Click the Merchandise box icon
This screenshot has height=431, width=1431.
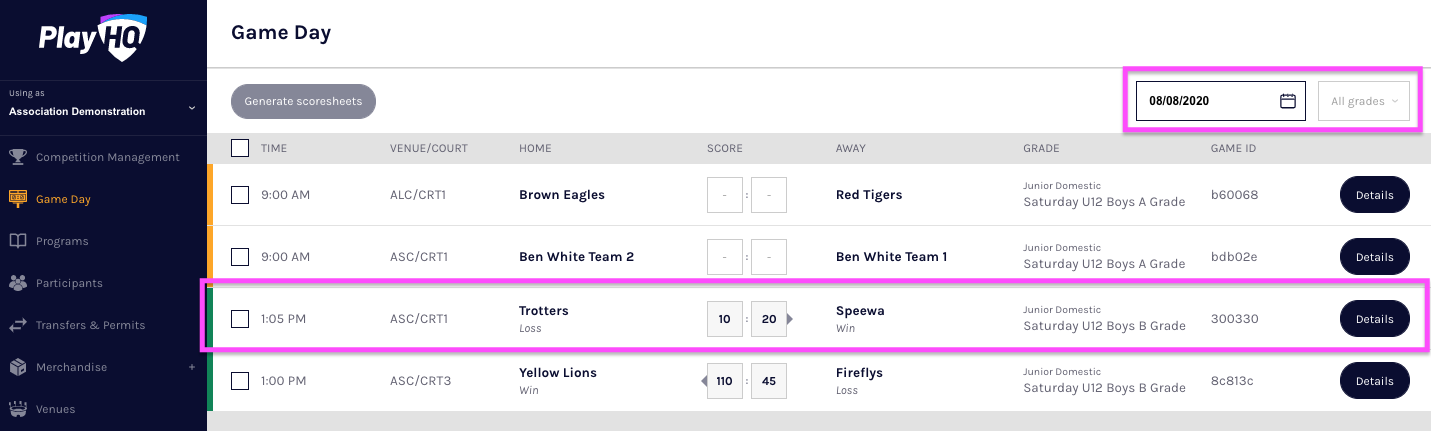coord(18,367)
